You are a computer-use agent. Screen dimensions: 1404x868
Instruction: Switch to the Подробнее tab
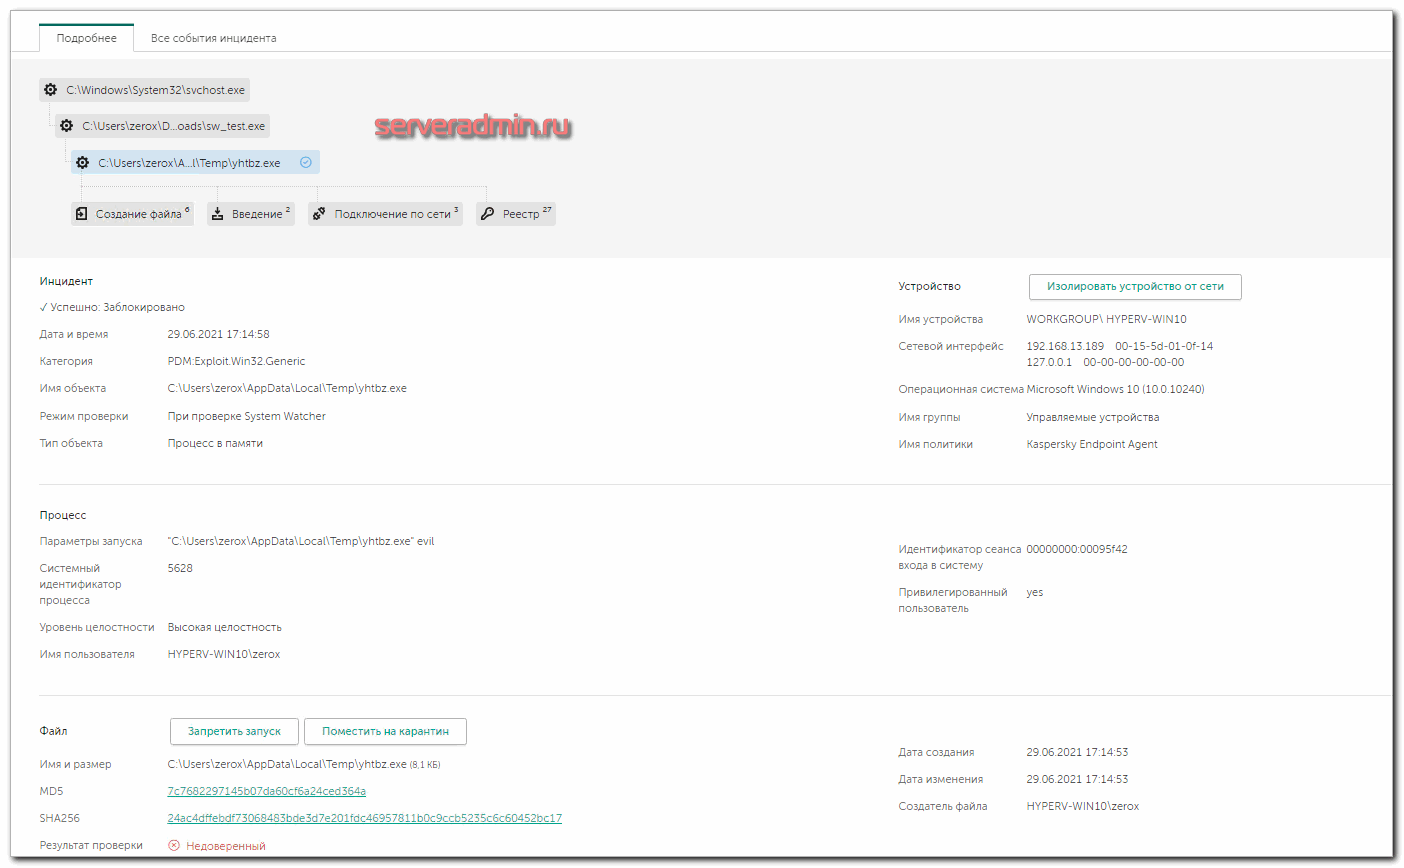(x=86, y=38)
